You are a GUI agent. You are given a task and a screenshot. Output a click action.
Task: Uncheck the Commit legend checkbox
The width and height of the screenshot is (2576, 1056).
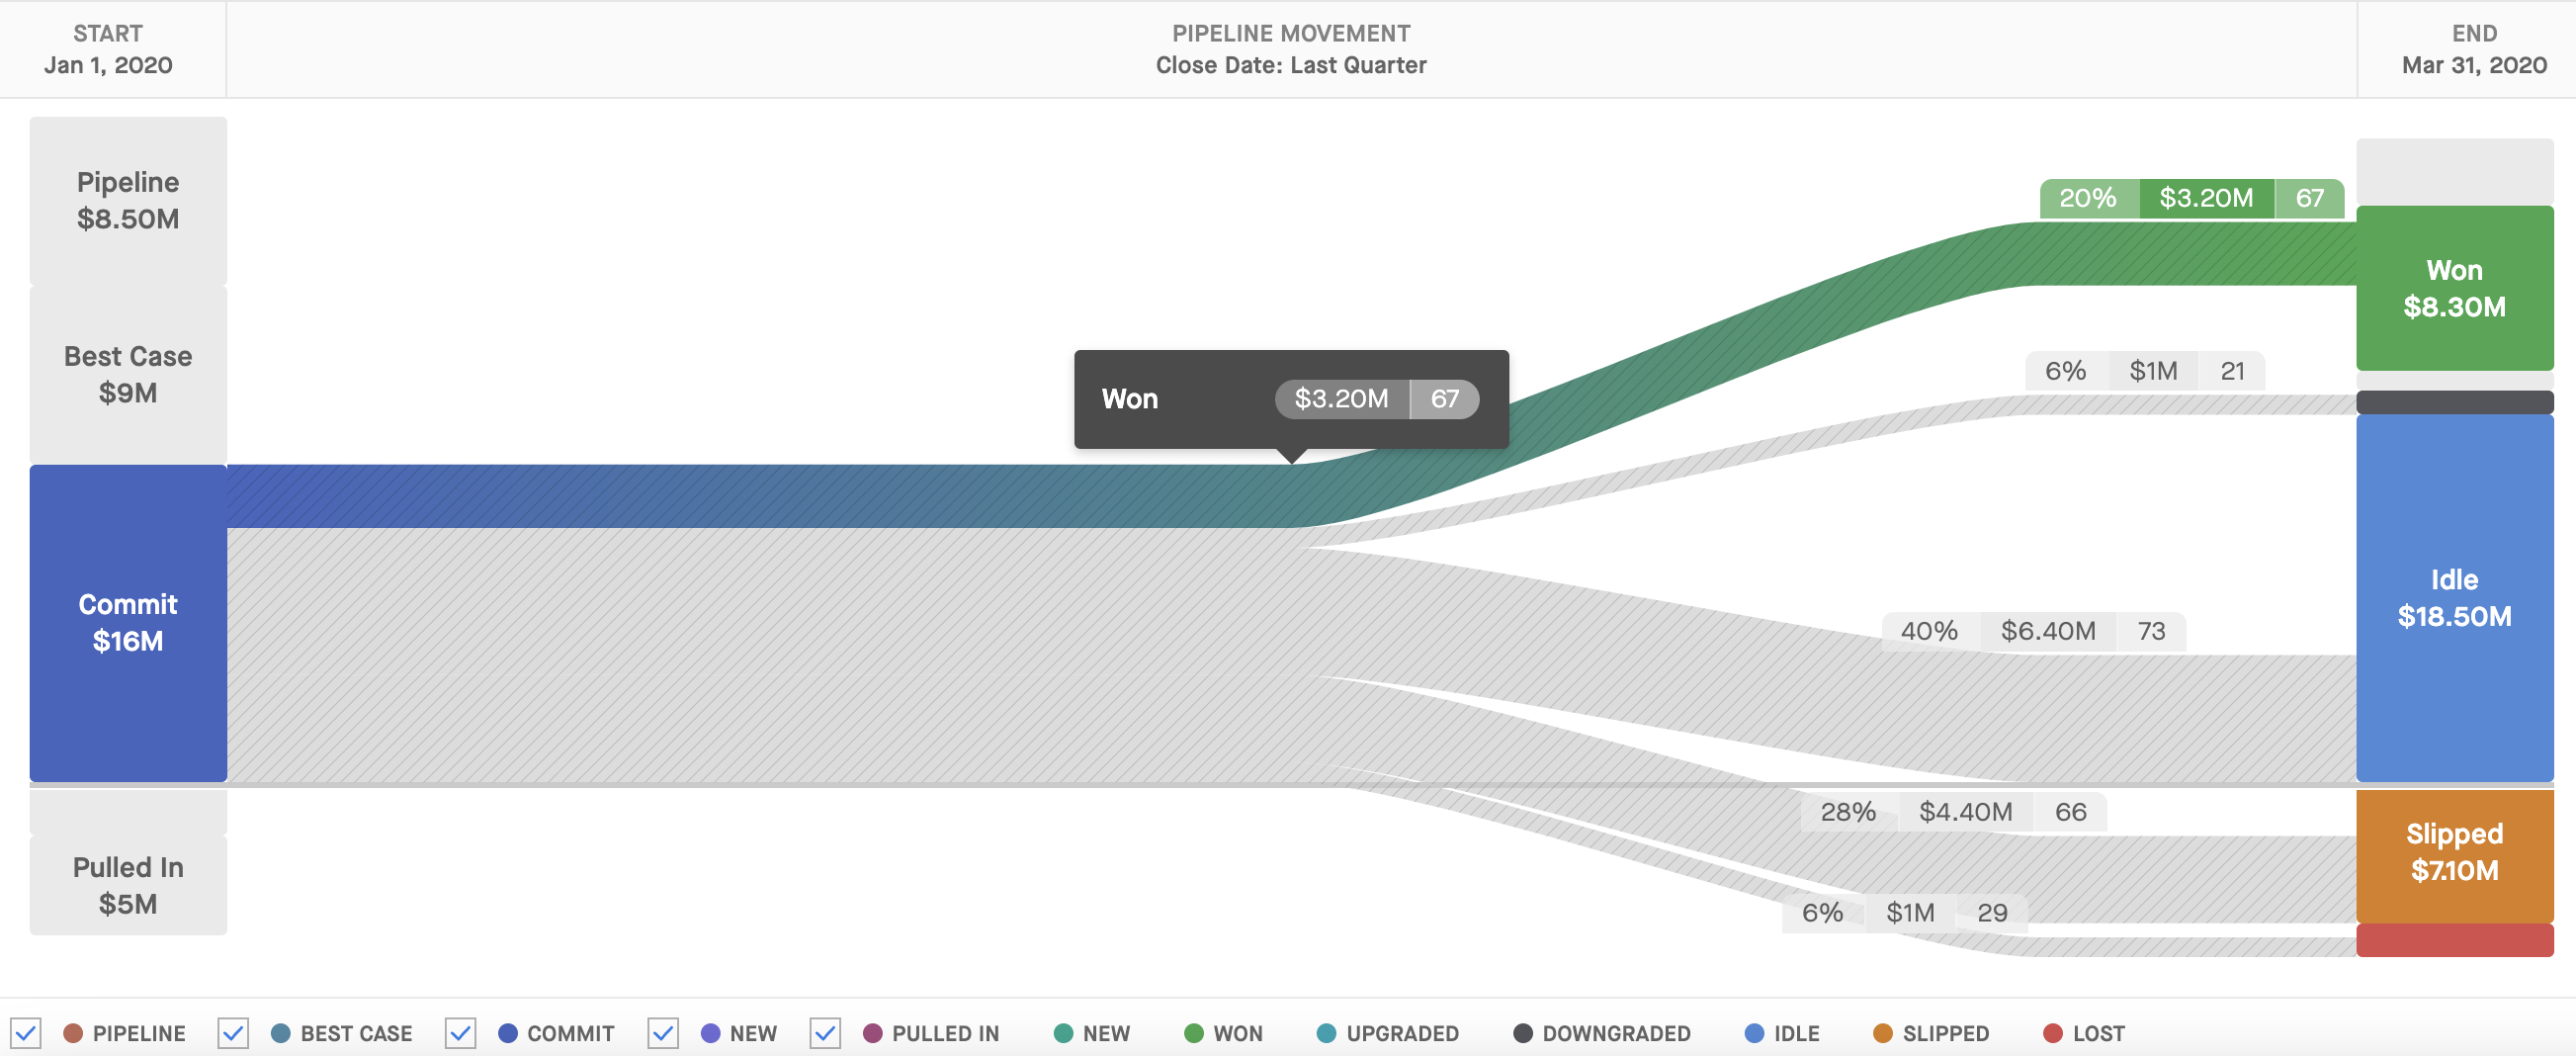460,1033
